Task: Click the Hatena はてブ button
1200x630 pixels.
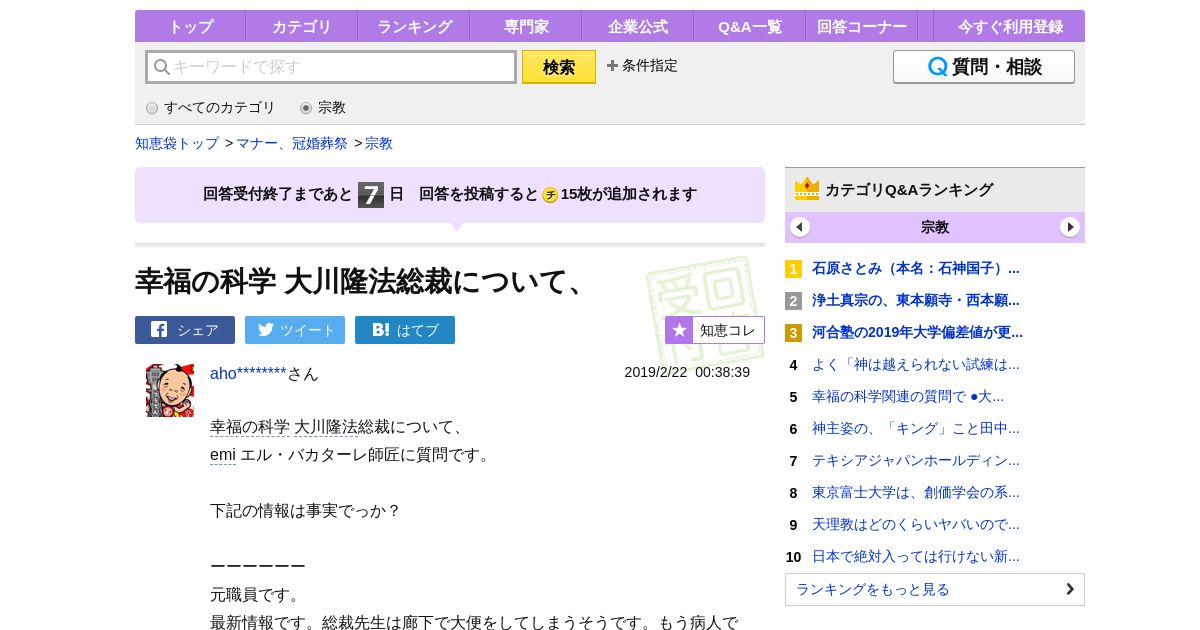Action: (x=405, y=330)
